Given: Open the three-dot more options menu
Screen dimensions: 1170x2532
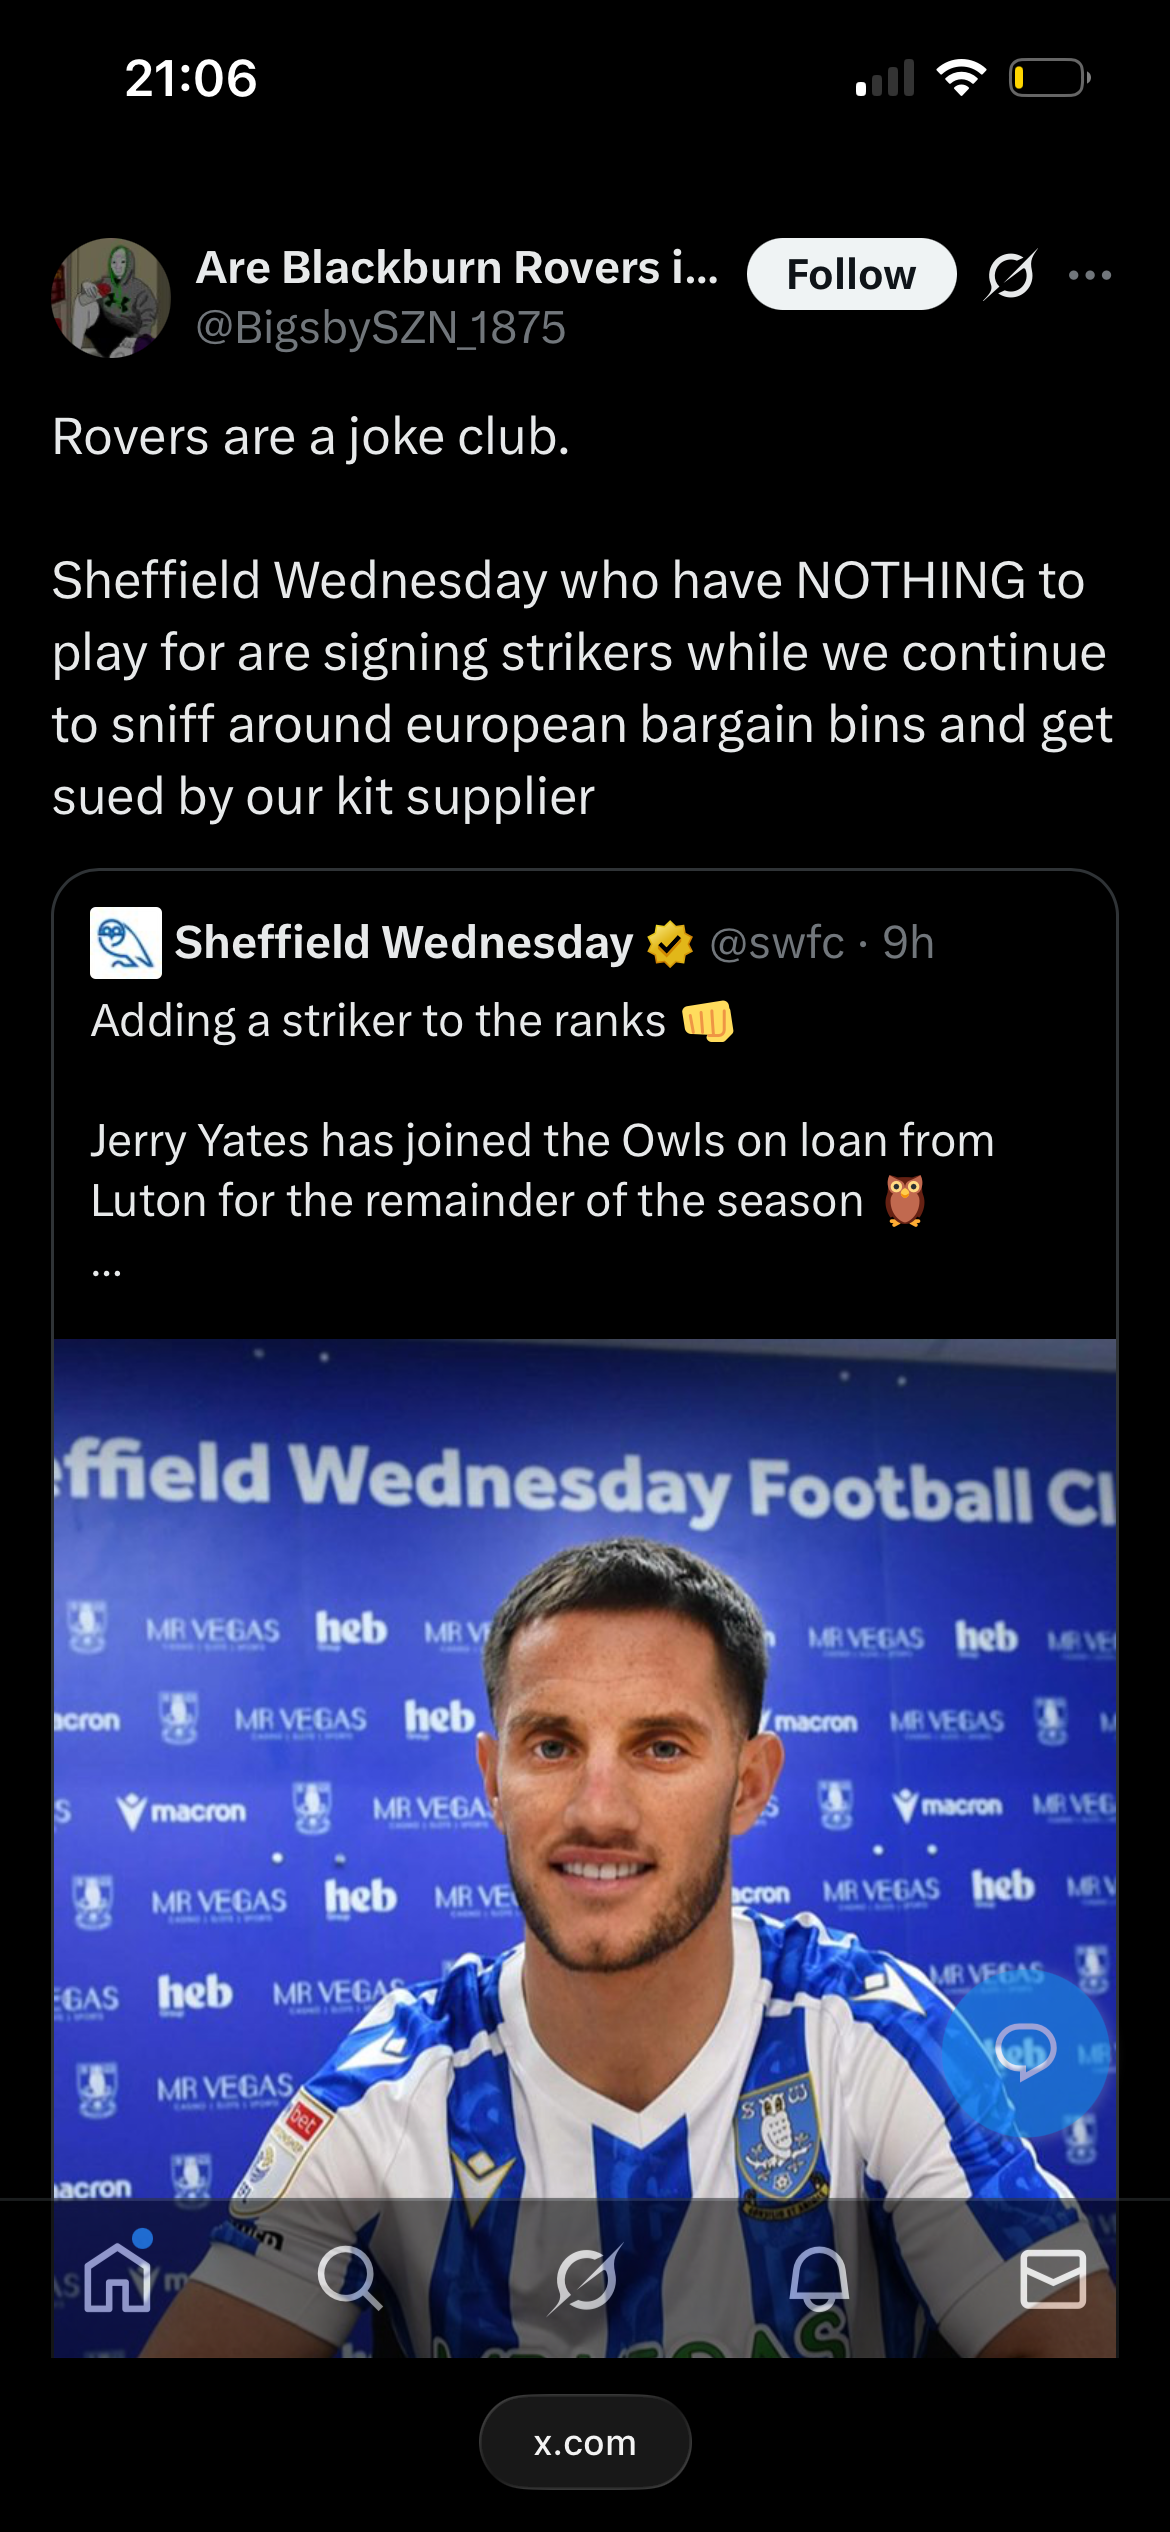Looking at the screenshot, I should pos(1090,275).
